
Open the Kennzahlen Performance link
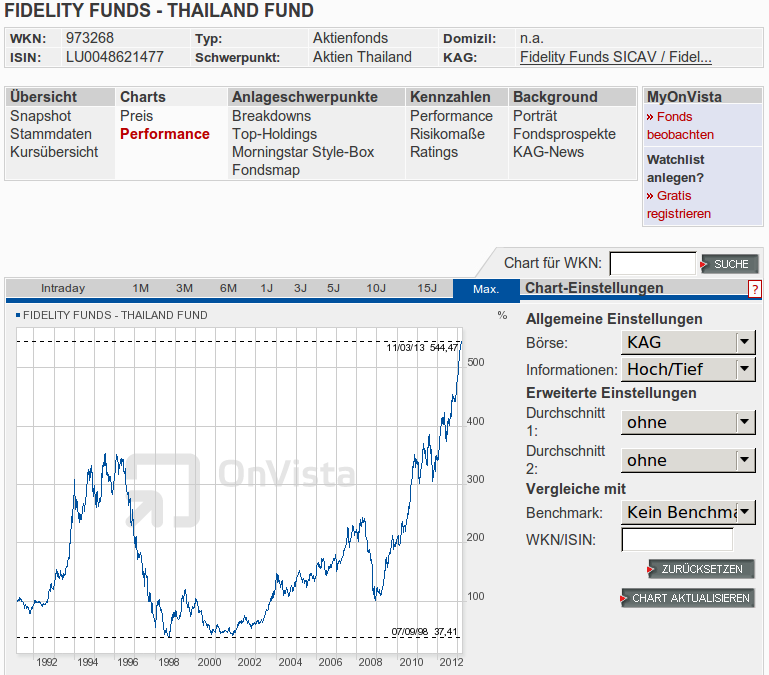(x=451, y=116)
